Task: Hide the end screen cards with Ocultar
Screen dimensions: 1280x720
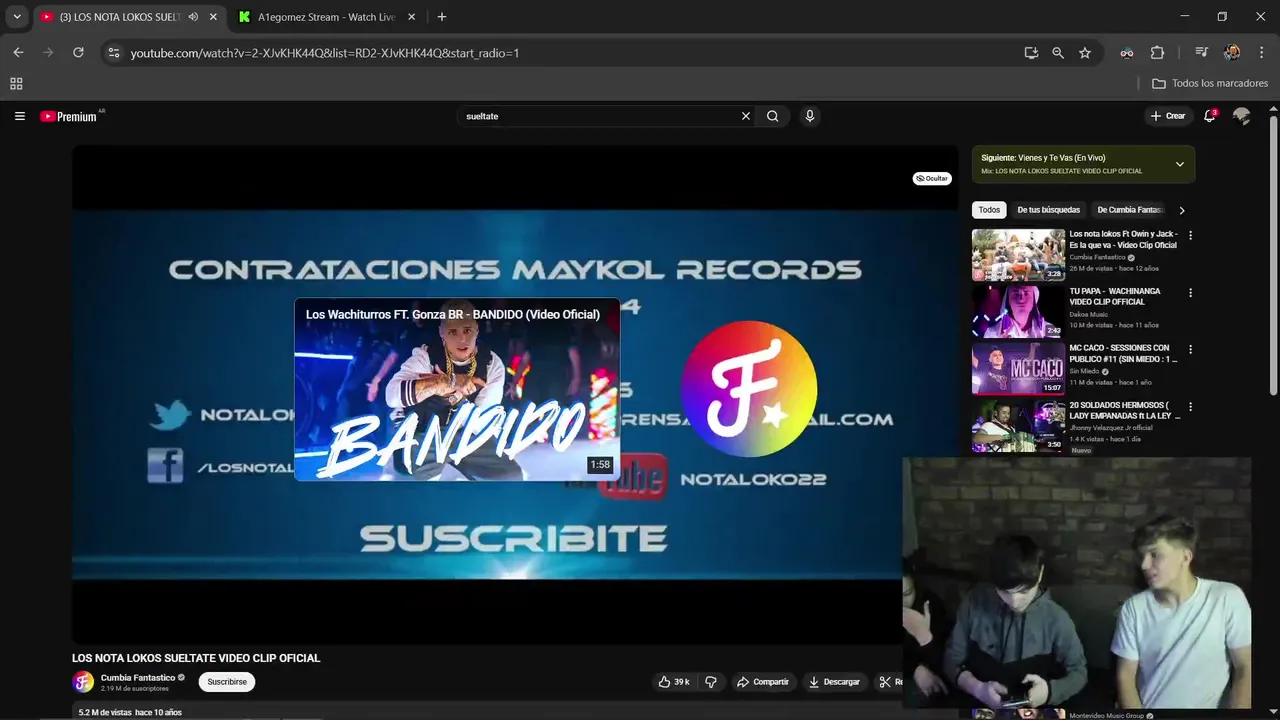Action: pos(932,178)
